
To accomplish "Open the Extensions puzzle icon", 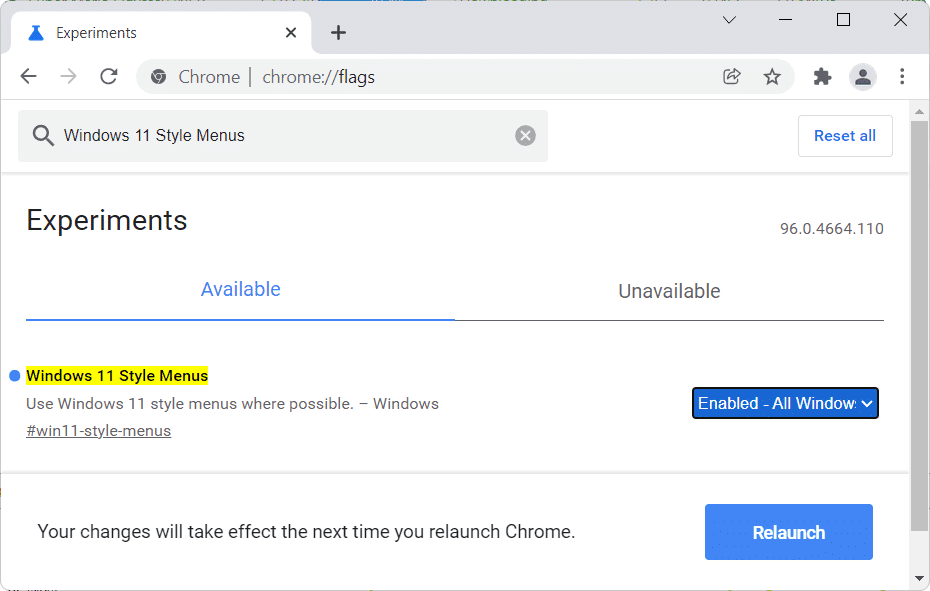I will [x=822, y=77].
